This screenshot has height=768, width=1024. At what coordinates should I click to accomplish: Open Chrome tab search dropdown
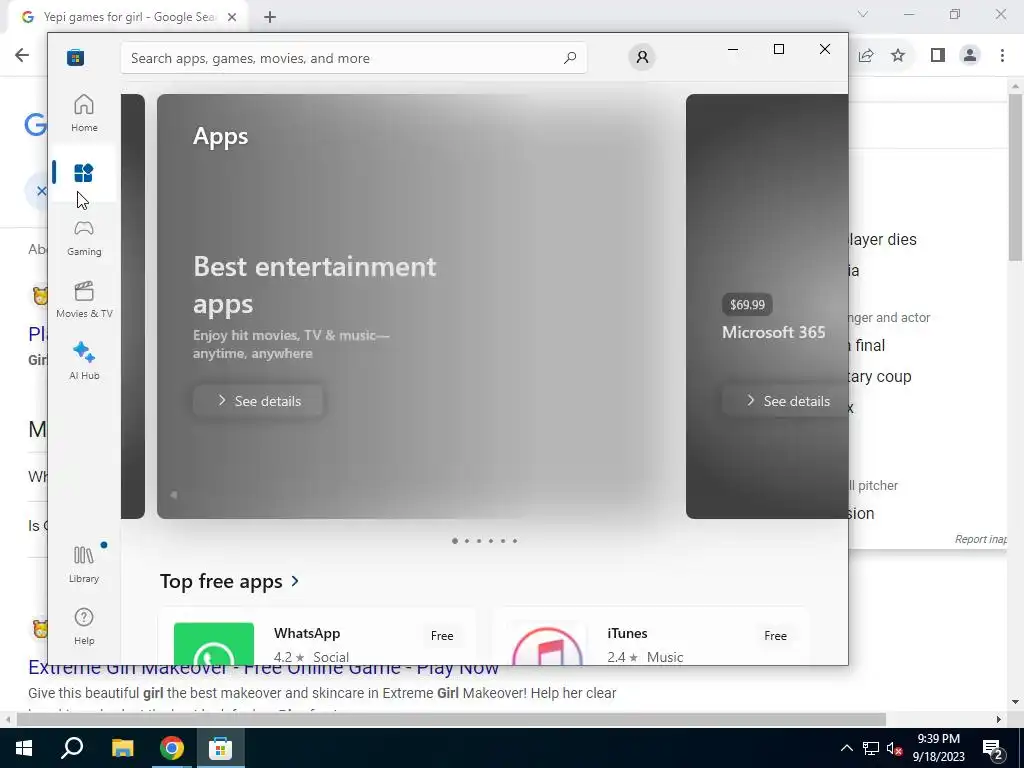[863, 14]
